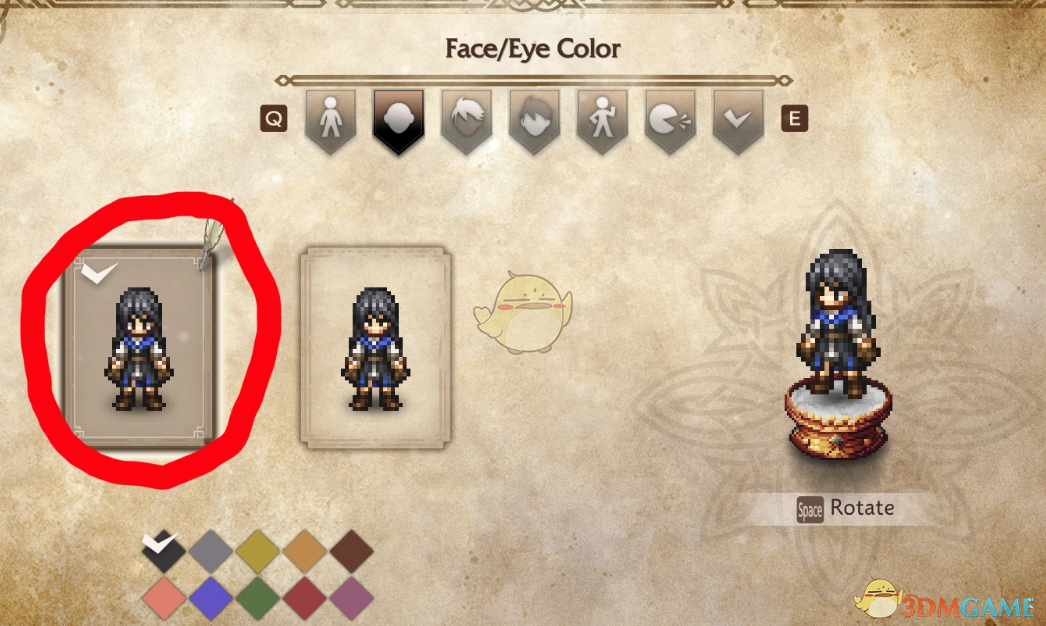1046x626 pixels.
Task: Select the pose figure icon tab
Action: [602, 121]
